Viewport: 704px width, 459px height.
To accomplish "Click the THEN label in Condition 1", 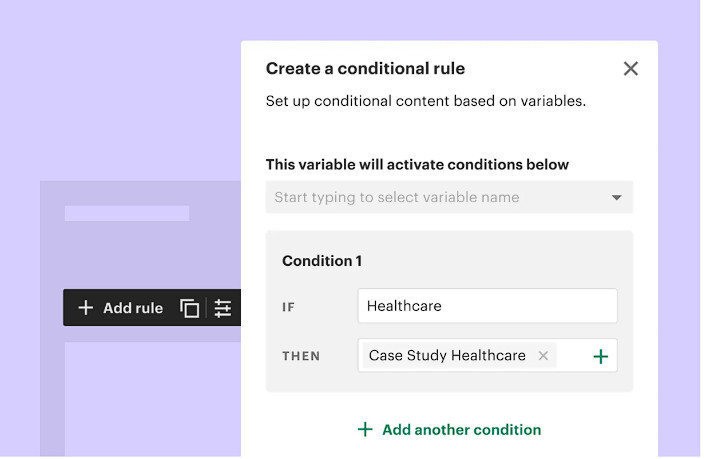I will (x=301, y=356).
